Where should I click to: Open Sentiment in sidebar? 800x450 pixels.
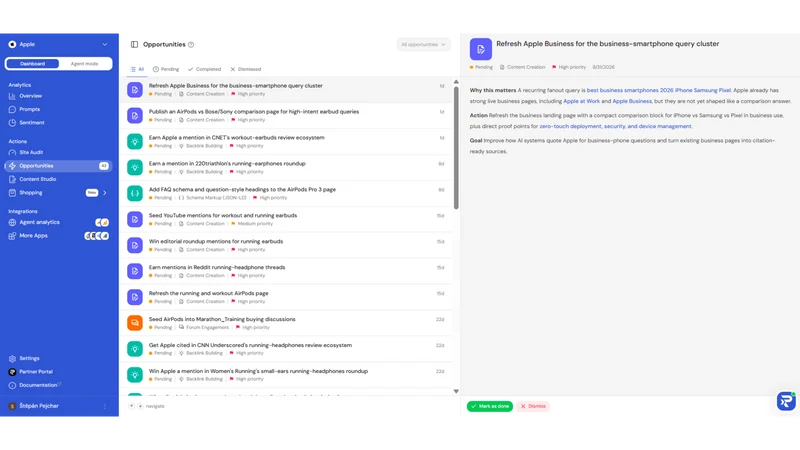(32, 122)
